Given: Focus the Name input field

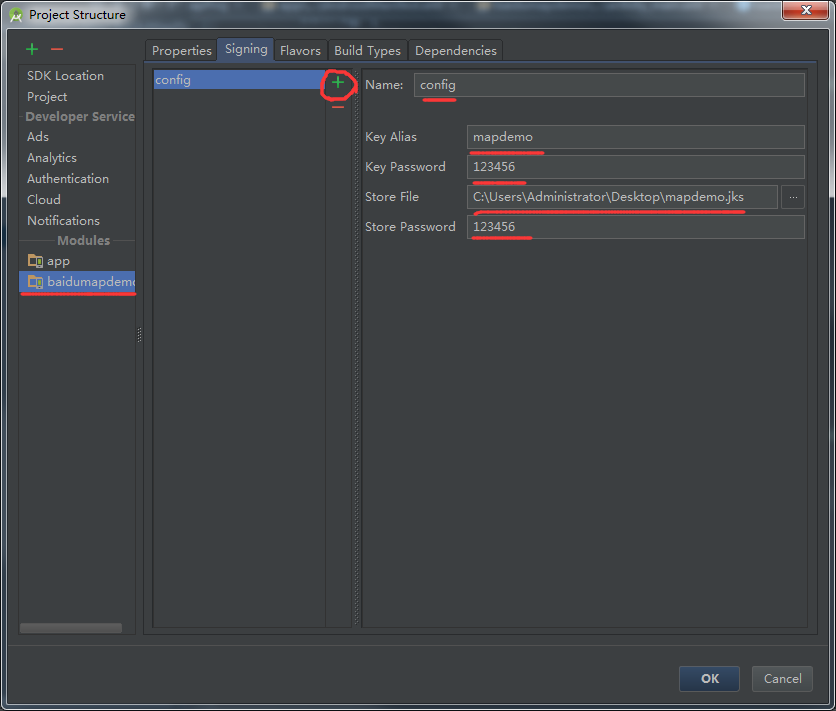Looking at the screenshot, I should [x=609, y=85].
